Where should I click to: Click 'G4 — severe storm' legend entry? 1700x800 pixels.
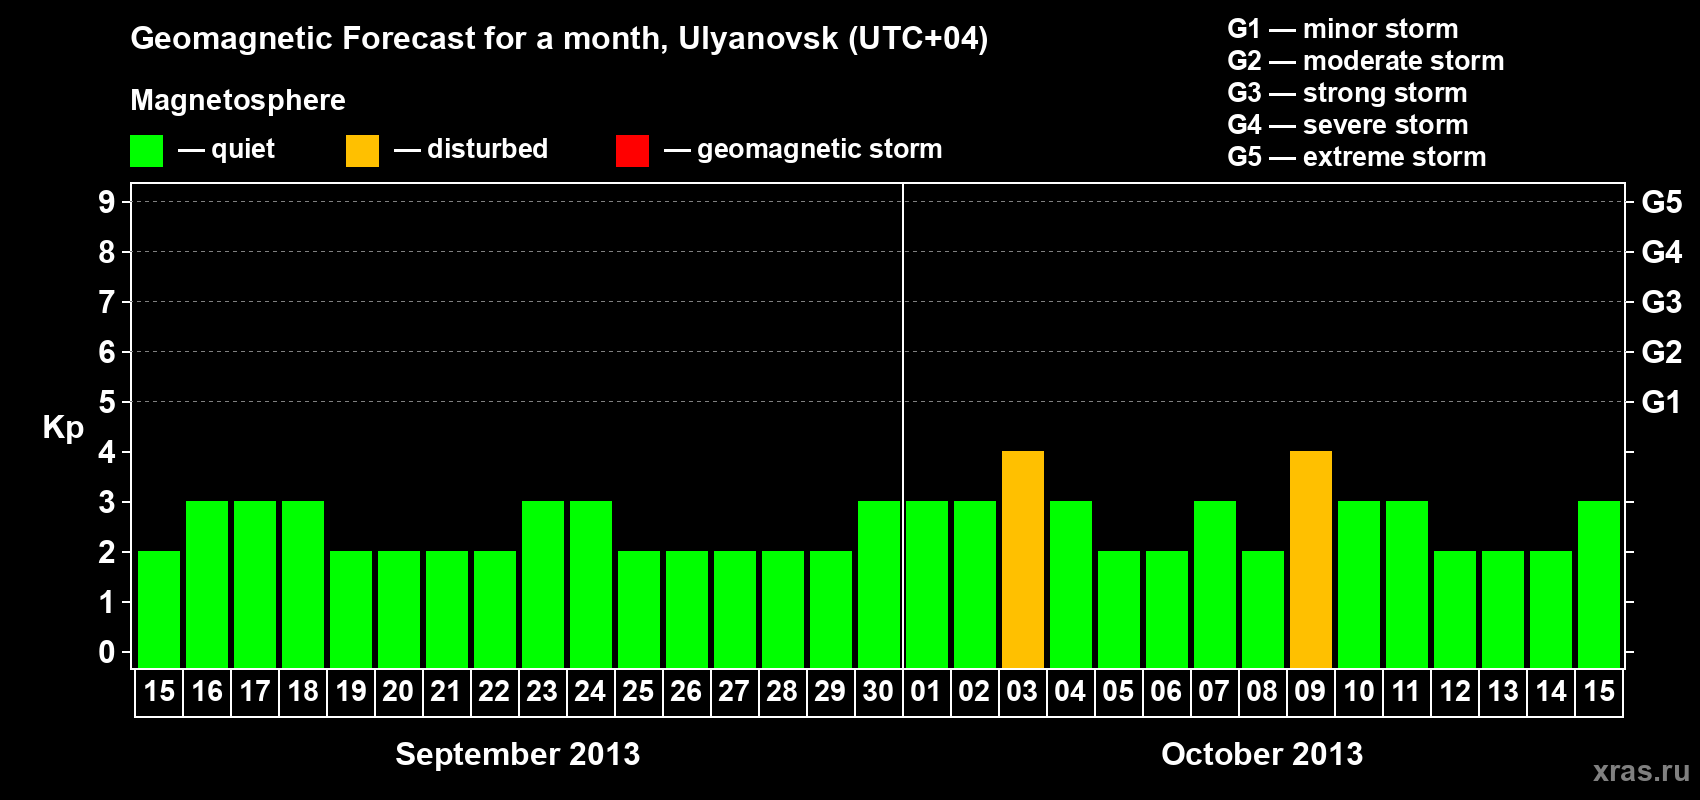point(1348,125)
